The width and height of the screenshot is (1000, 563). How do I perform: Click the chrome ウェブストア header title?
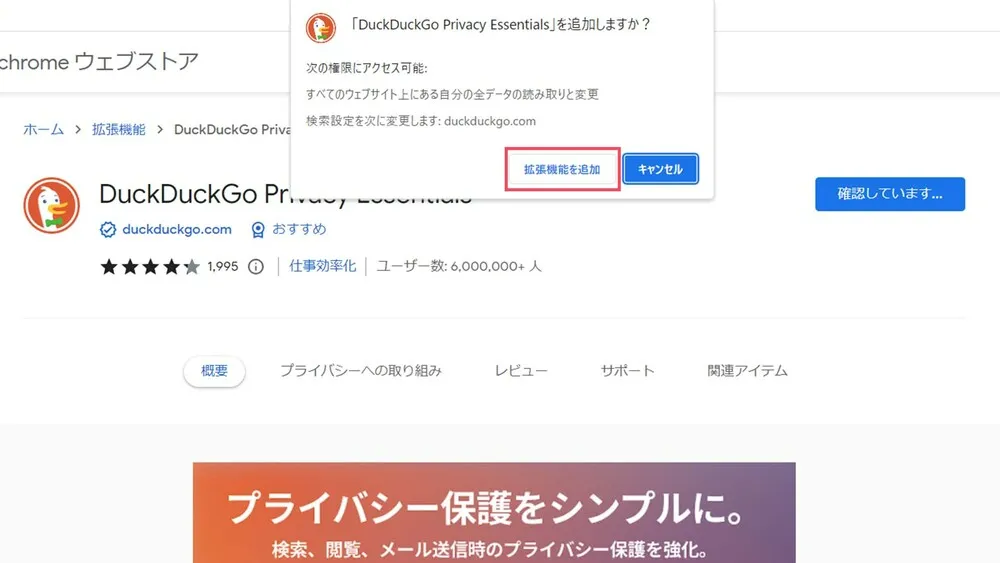[x=99, y=62]
